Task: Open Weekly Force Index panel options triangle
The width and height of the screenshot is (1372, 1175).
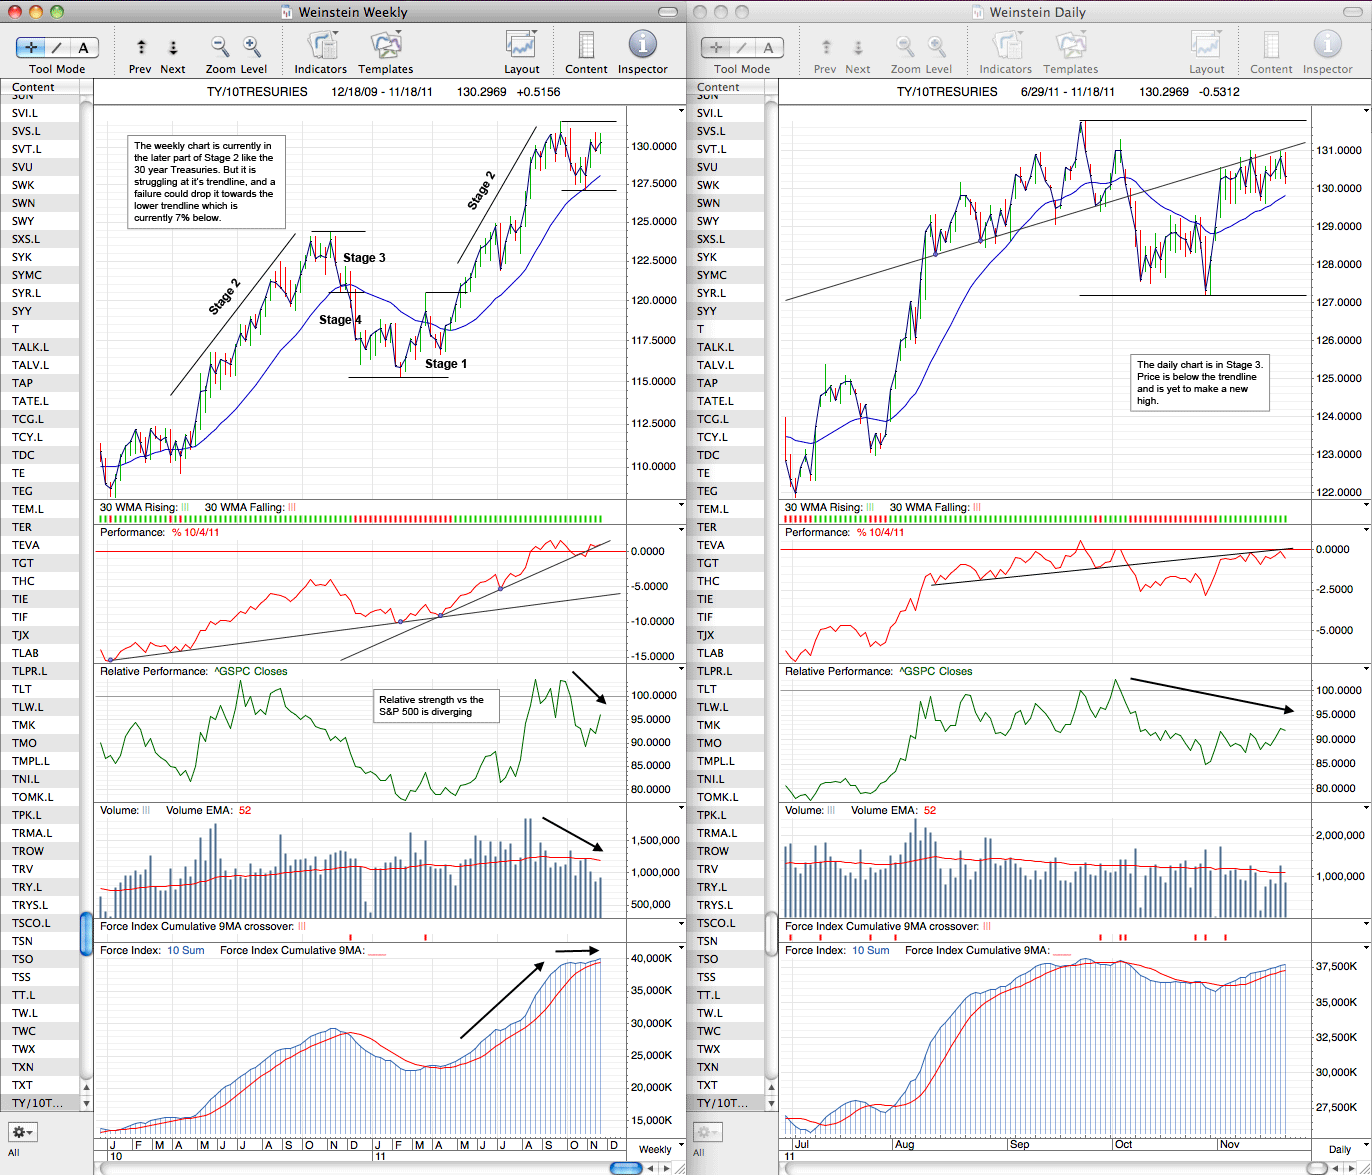Action: click(x=681, y=950)
